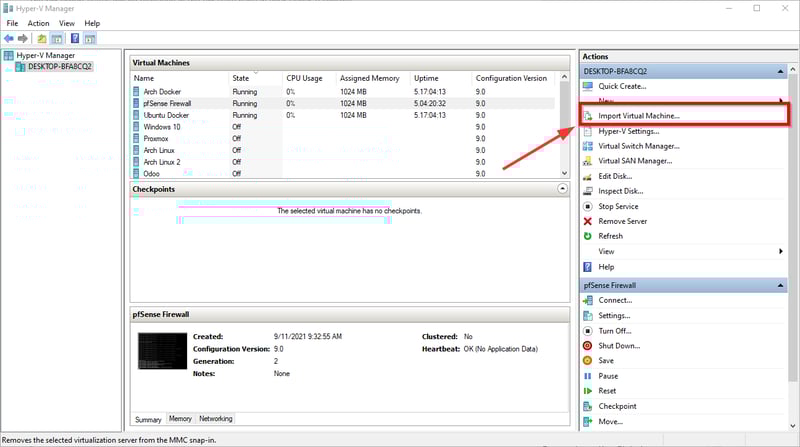The width and height of the screenshot is (800, 447).
Task: Click the Virtual Switch Manager icon
Action: click(588, 146)
